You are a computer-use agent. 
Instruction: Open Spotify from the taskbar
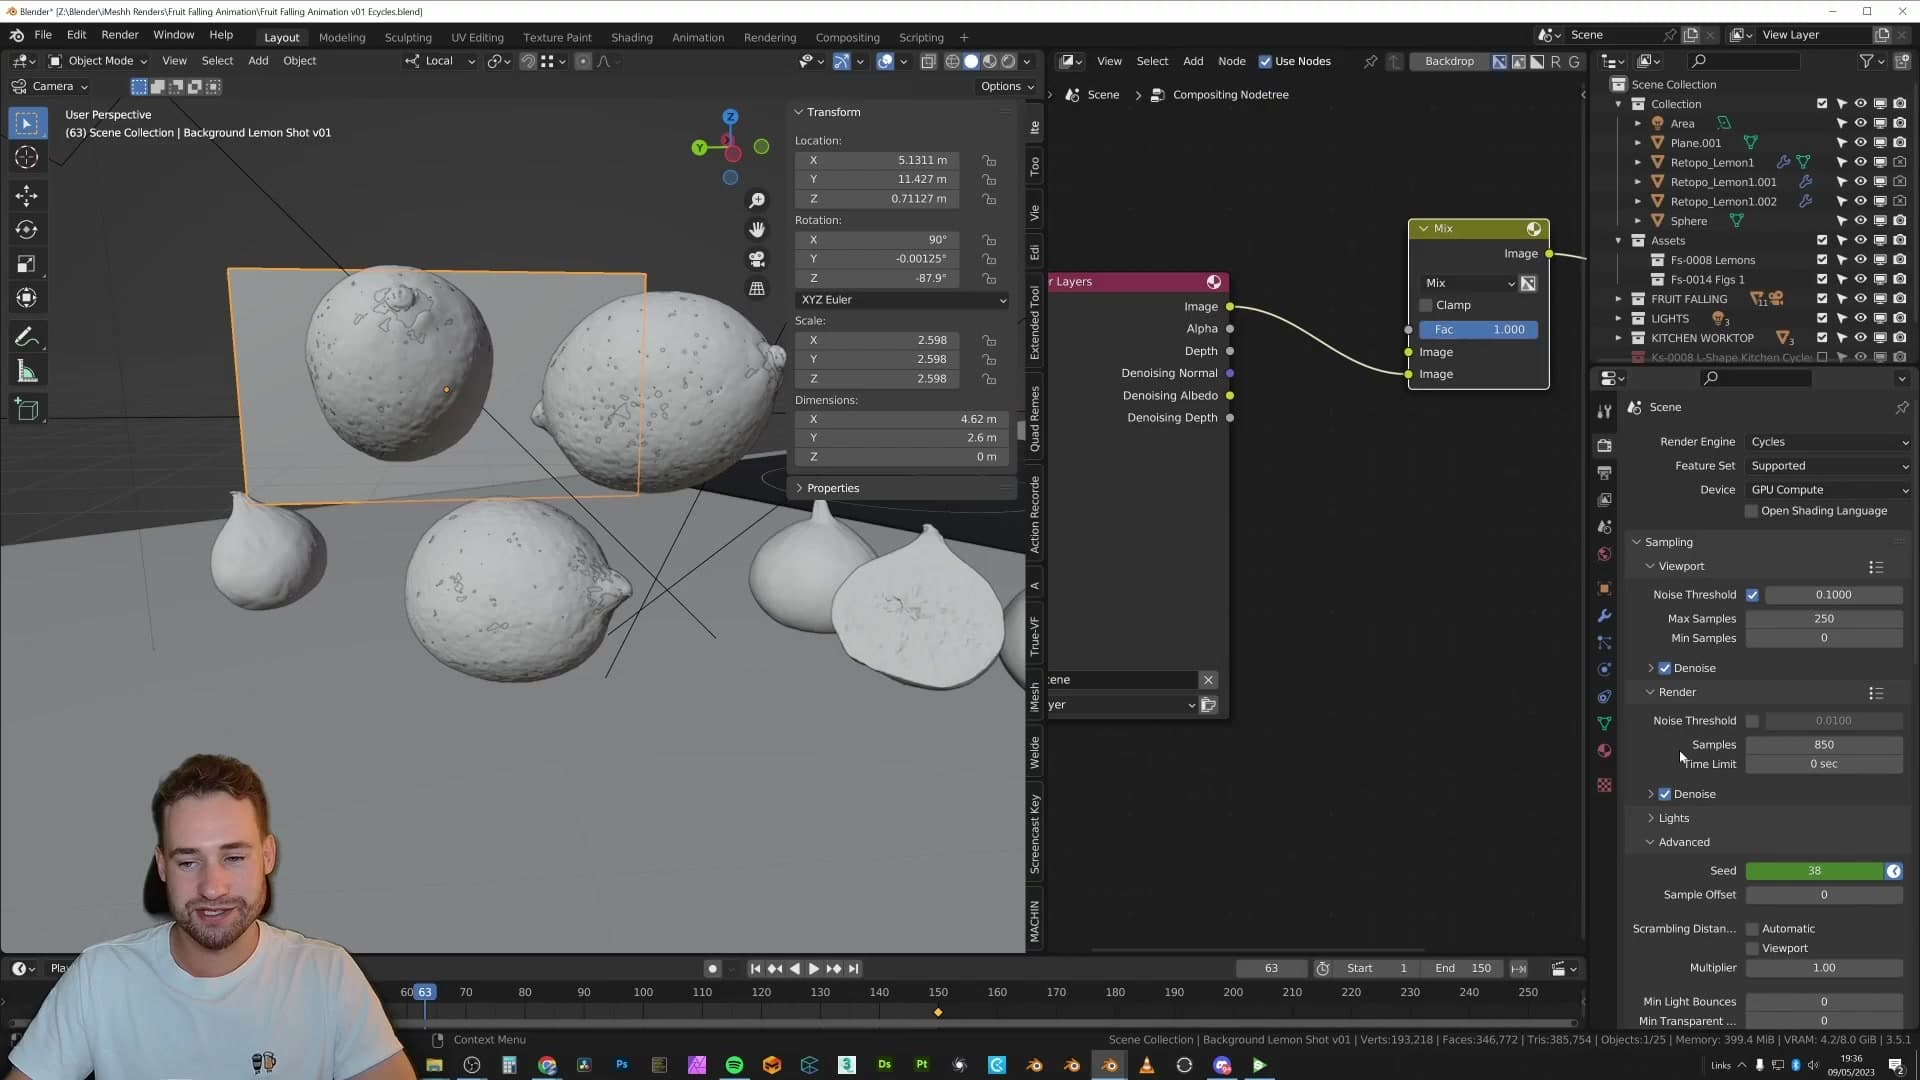(x=734, y=1065)
